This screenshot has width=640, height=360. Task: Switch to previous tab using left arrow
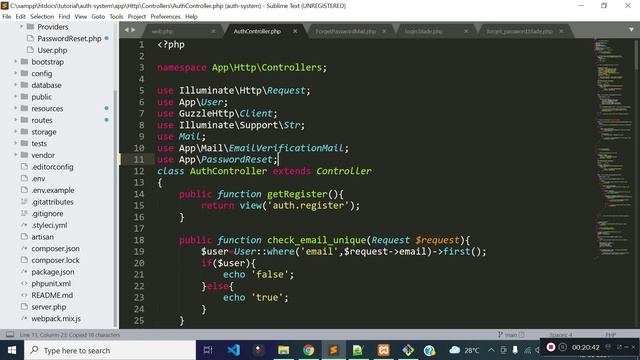tap(127, 30)
